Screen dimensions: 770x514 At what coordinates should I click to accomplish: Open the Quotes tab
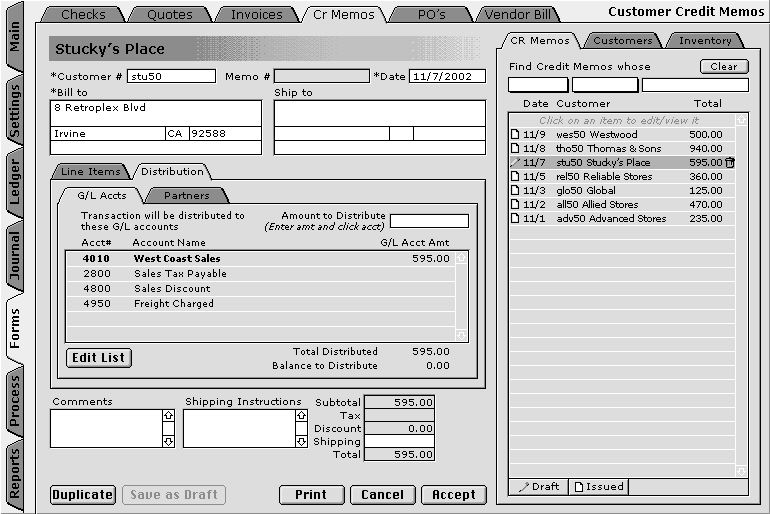[169, 15]
